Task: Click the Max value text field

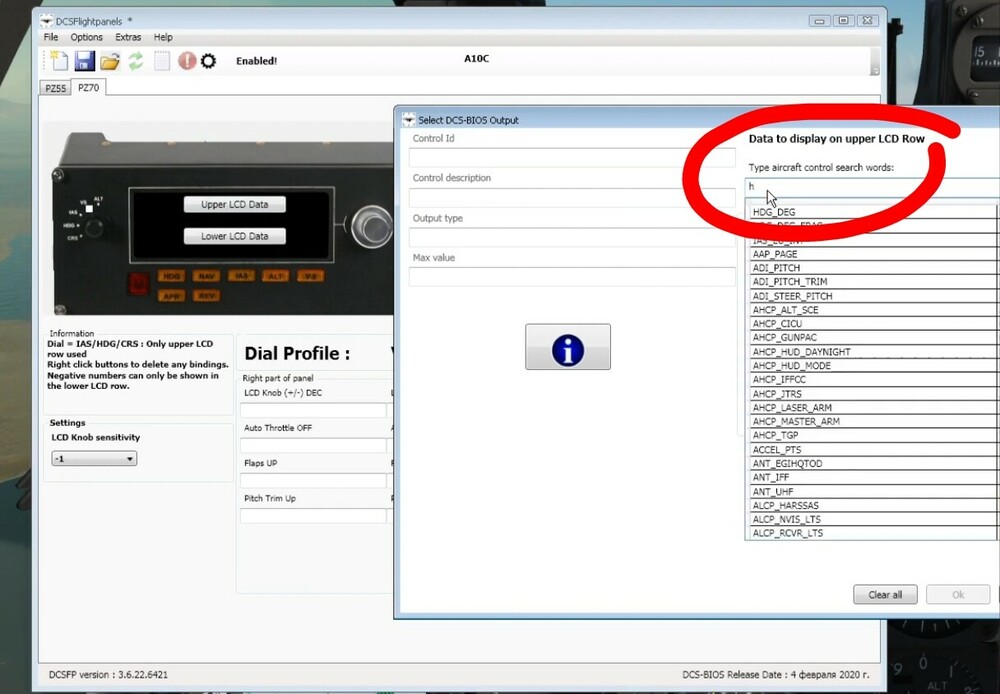Action: 572,277
